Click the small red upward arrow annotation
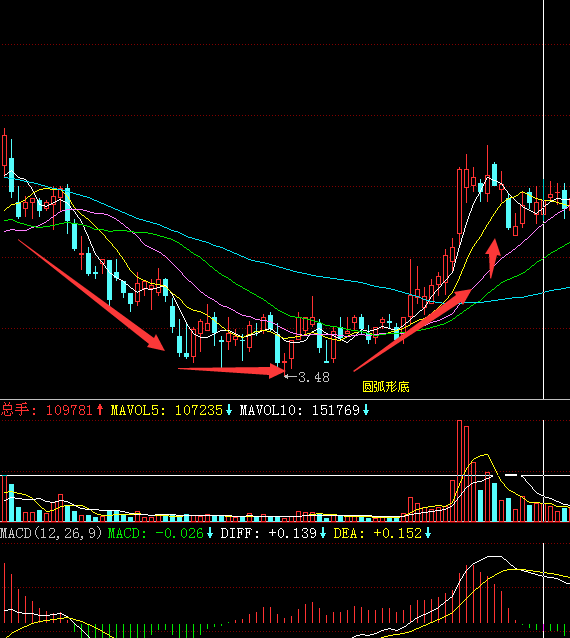 (493, 258)
